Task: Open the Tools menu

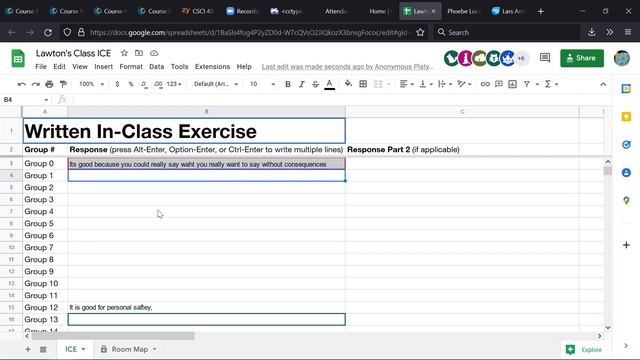Action: (180, 67)
